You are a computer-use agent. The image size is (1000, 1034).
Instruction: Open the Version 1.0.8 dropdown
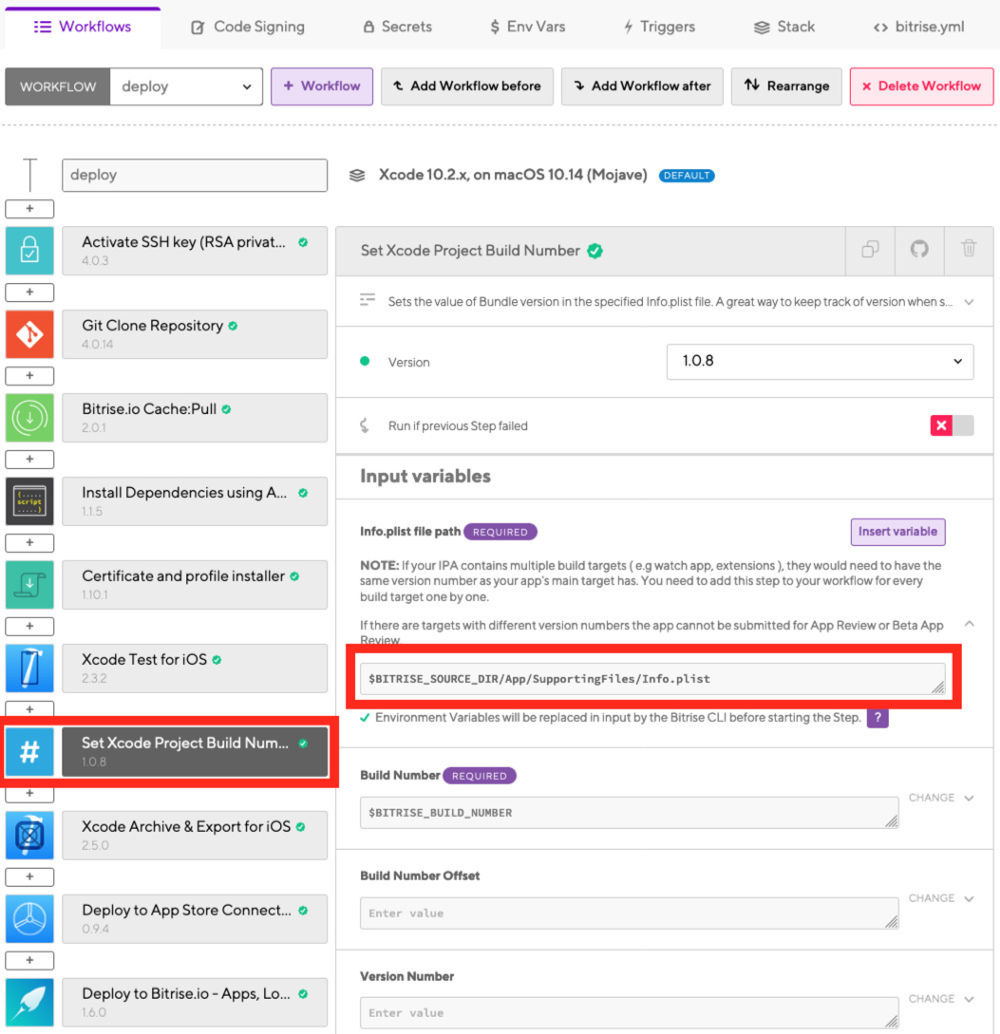tap(820, 361)
